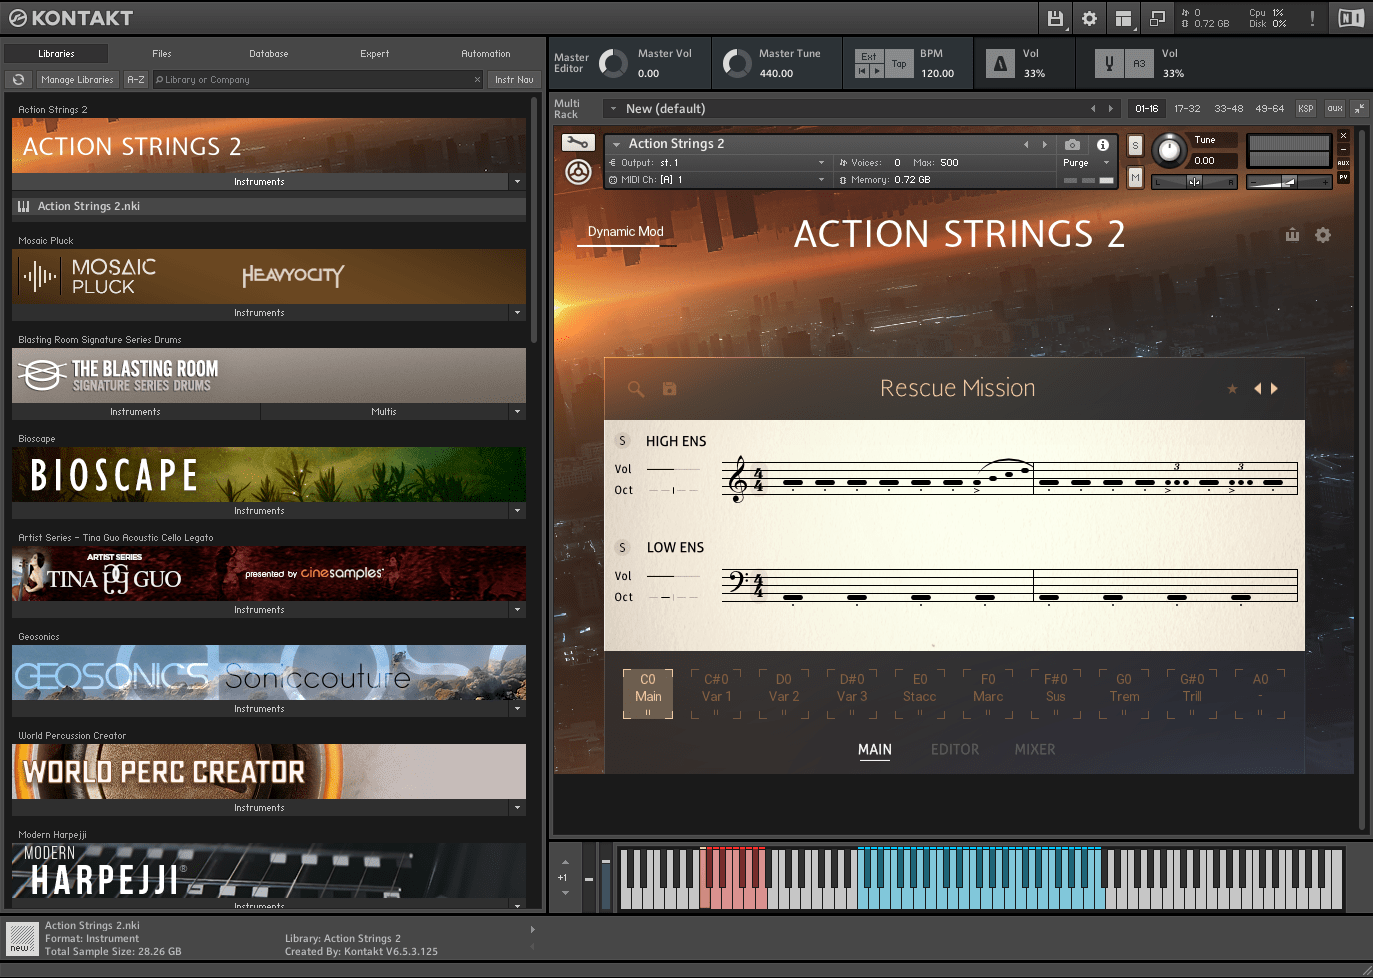
Task: Open the Purge dropdown menu
Action: [1086, 163]
